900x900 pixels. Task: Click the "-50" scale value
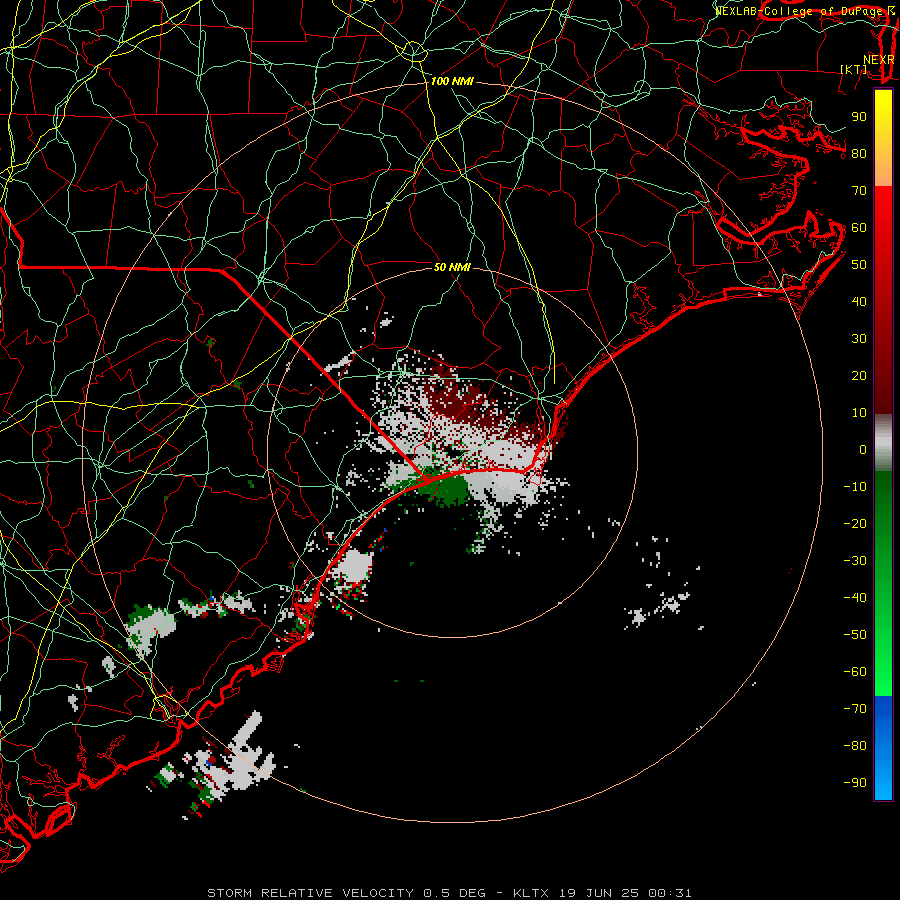855,635
